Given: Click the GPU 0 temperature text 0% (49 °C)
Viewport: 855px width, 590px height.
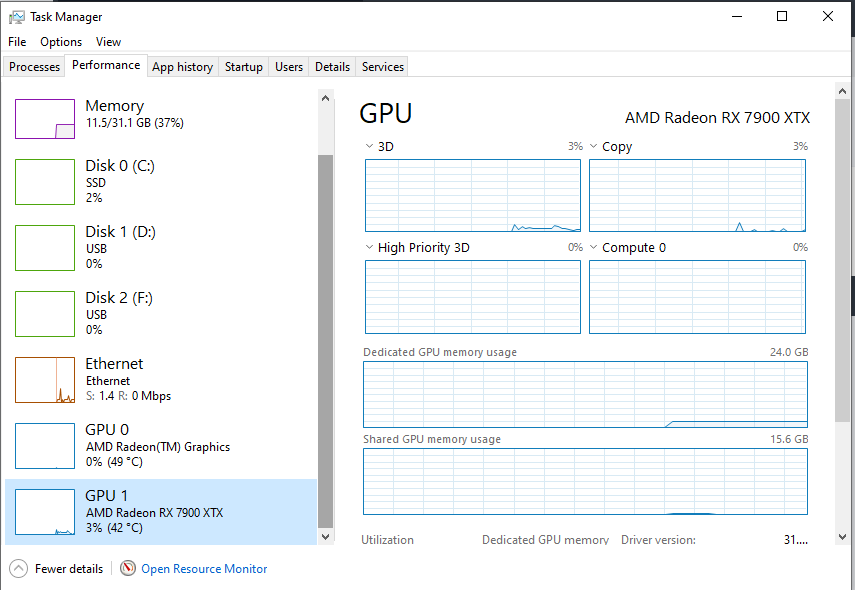Looking at the screenshot, I should [114, 462].
